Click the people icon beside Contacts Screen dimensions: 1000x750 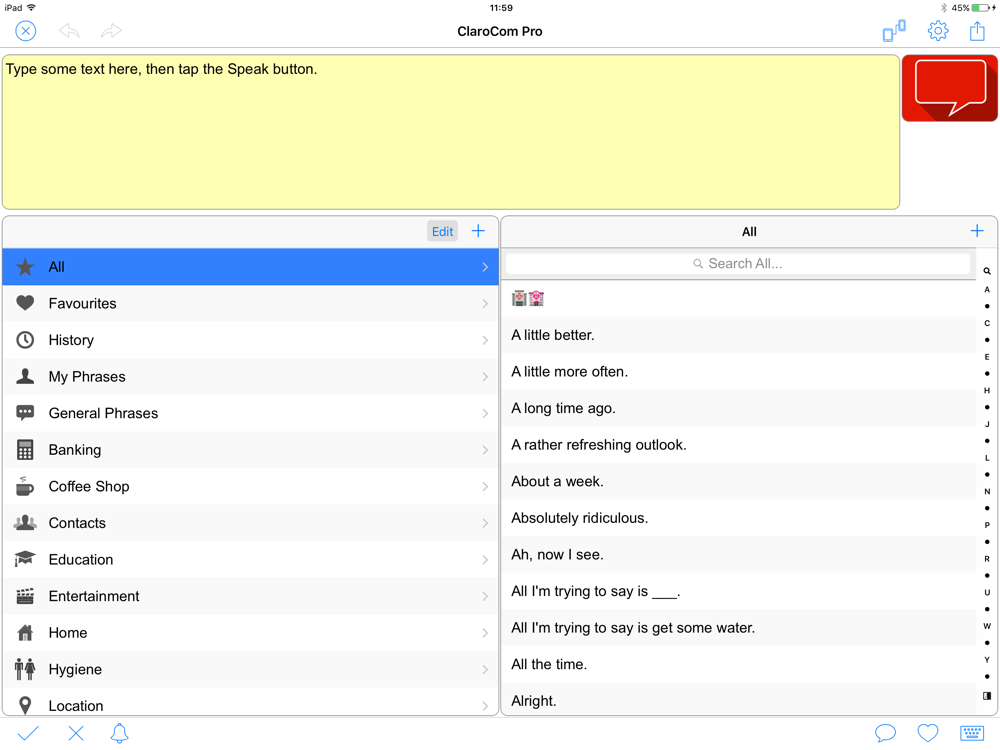coord(25,523)
